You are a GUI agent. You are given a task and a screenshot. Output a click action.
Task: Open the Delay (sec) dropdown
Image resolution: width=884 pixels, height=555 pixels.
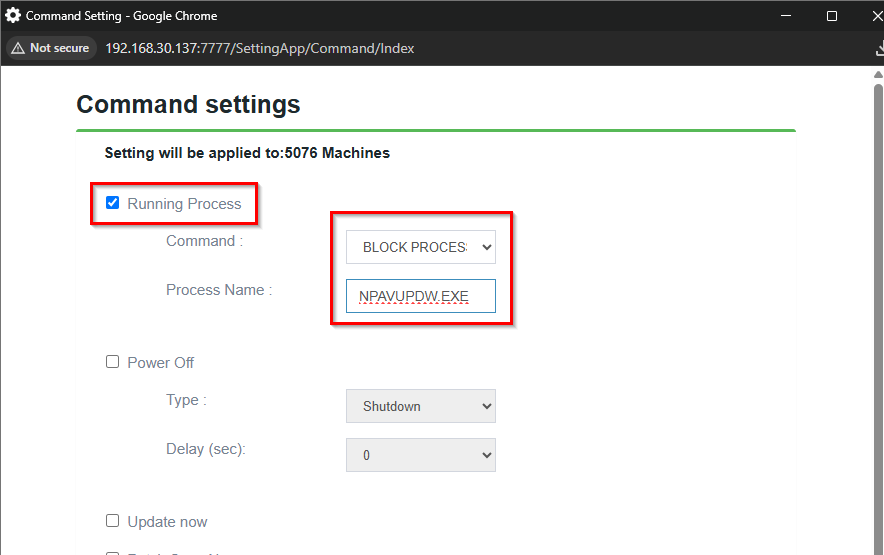[x=420, y=455]
